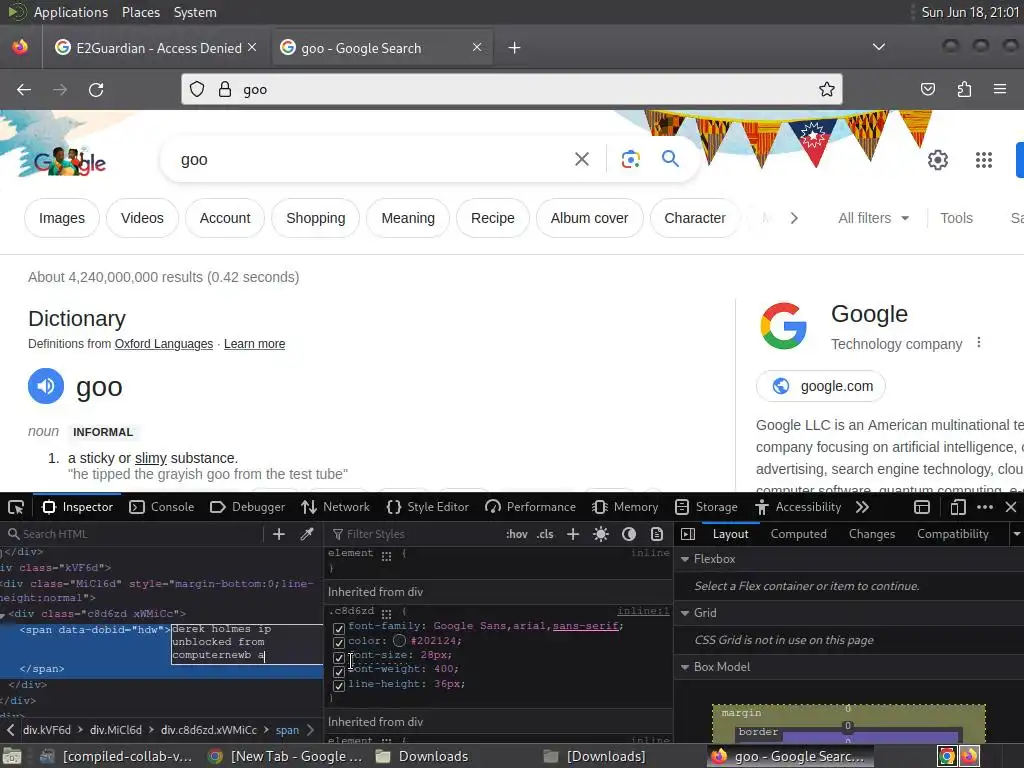This screenshot has height=768, width=1024.
Task: Uncheck the font-family declaration checkbox
Action: click(x=338, y=628)
